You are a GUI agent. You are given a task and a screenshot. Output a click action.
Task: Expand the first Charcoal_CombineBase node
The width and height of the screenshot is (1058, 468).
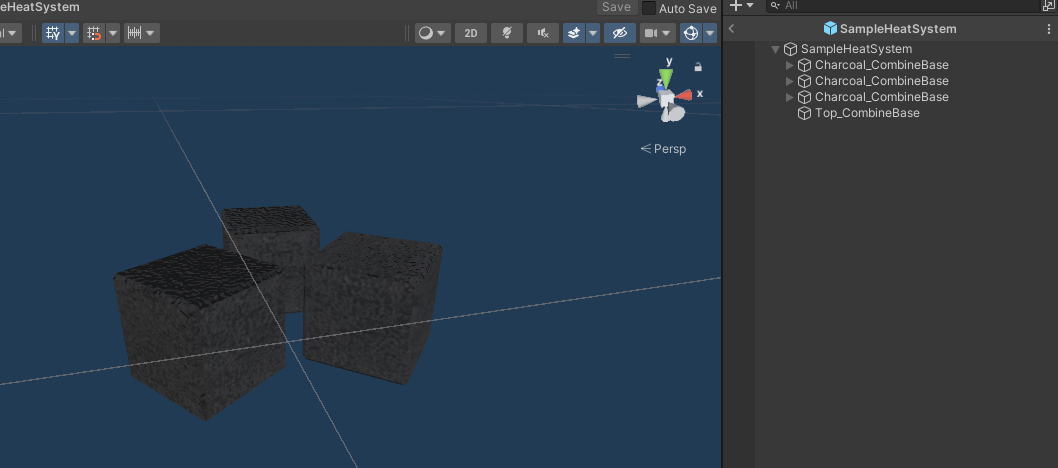pyautogui.click(x=790, y=65)
